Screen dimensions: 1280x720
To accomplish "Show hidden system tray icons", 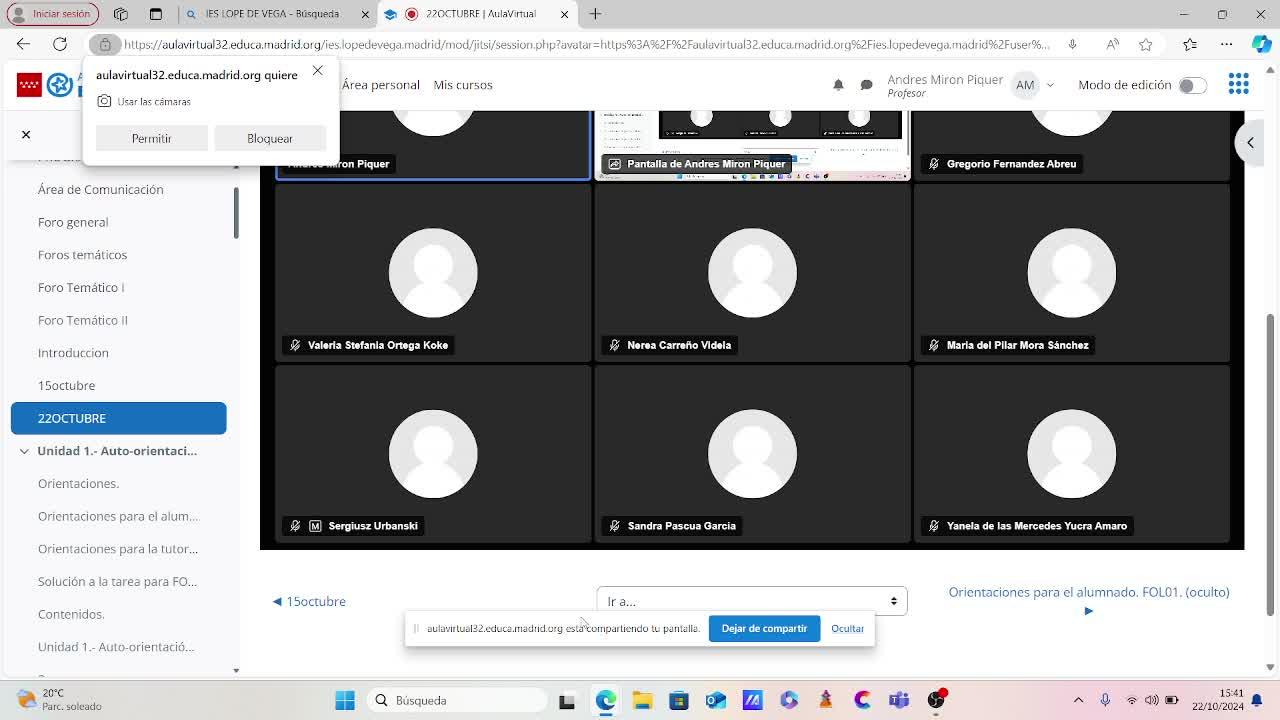I will click(x=1078, y=700).
